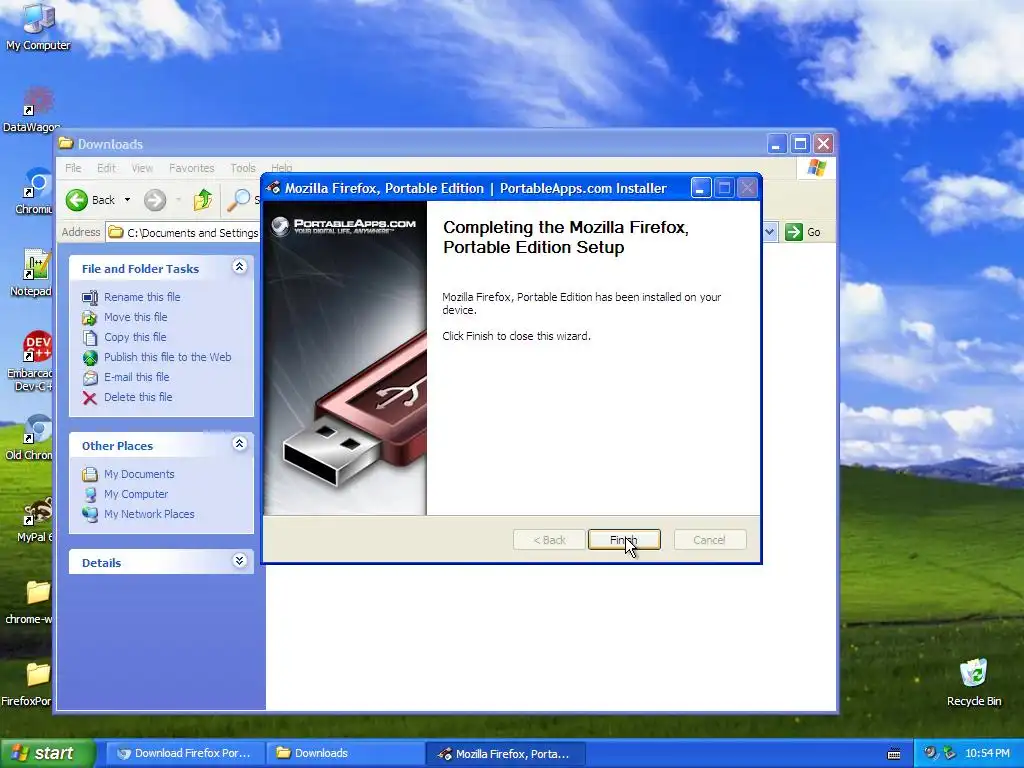Close the Downloads explorer window

pos(824,144)
